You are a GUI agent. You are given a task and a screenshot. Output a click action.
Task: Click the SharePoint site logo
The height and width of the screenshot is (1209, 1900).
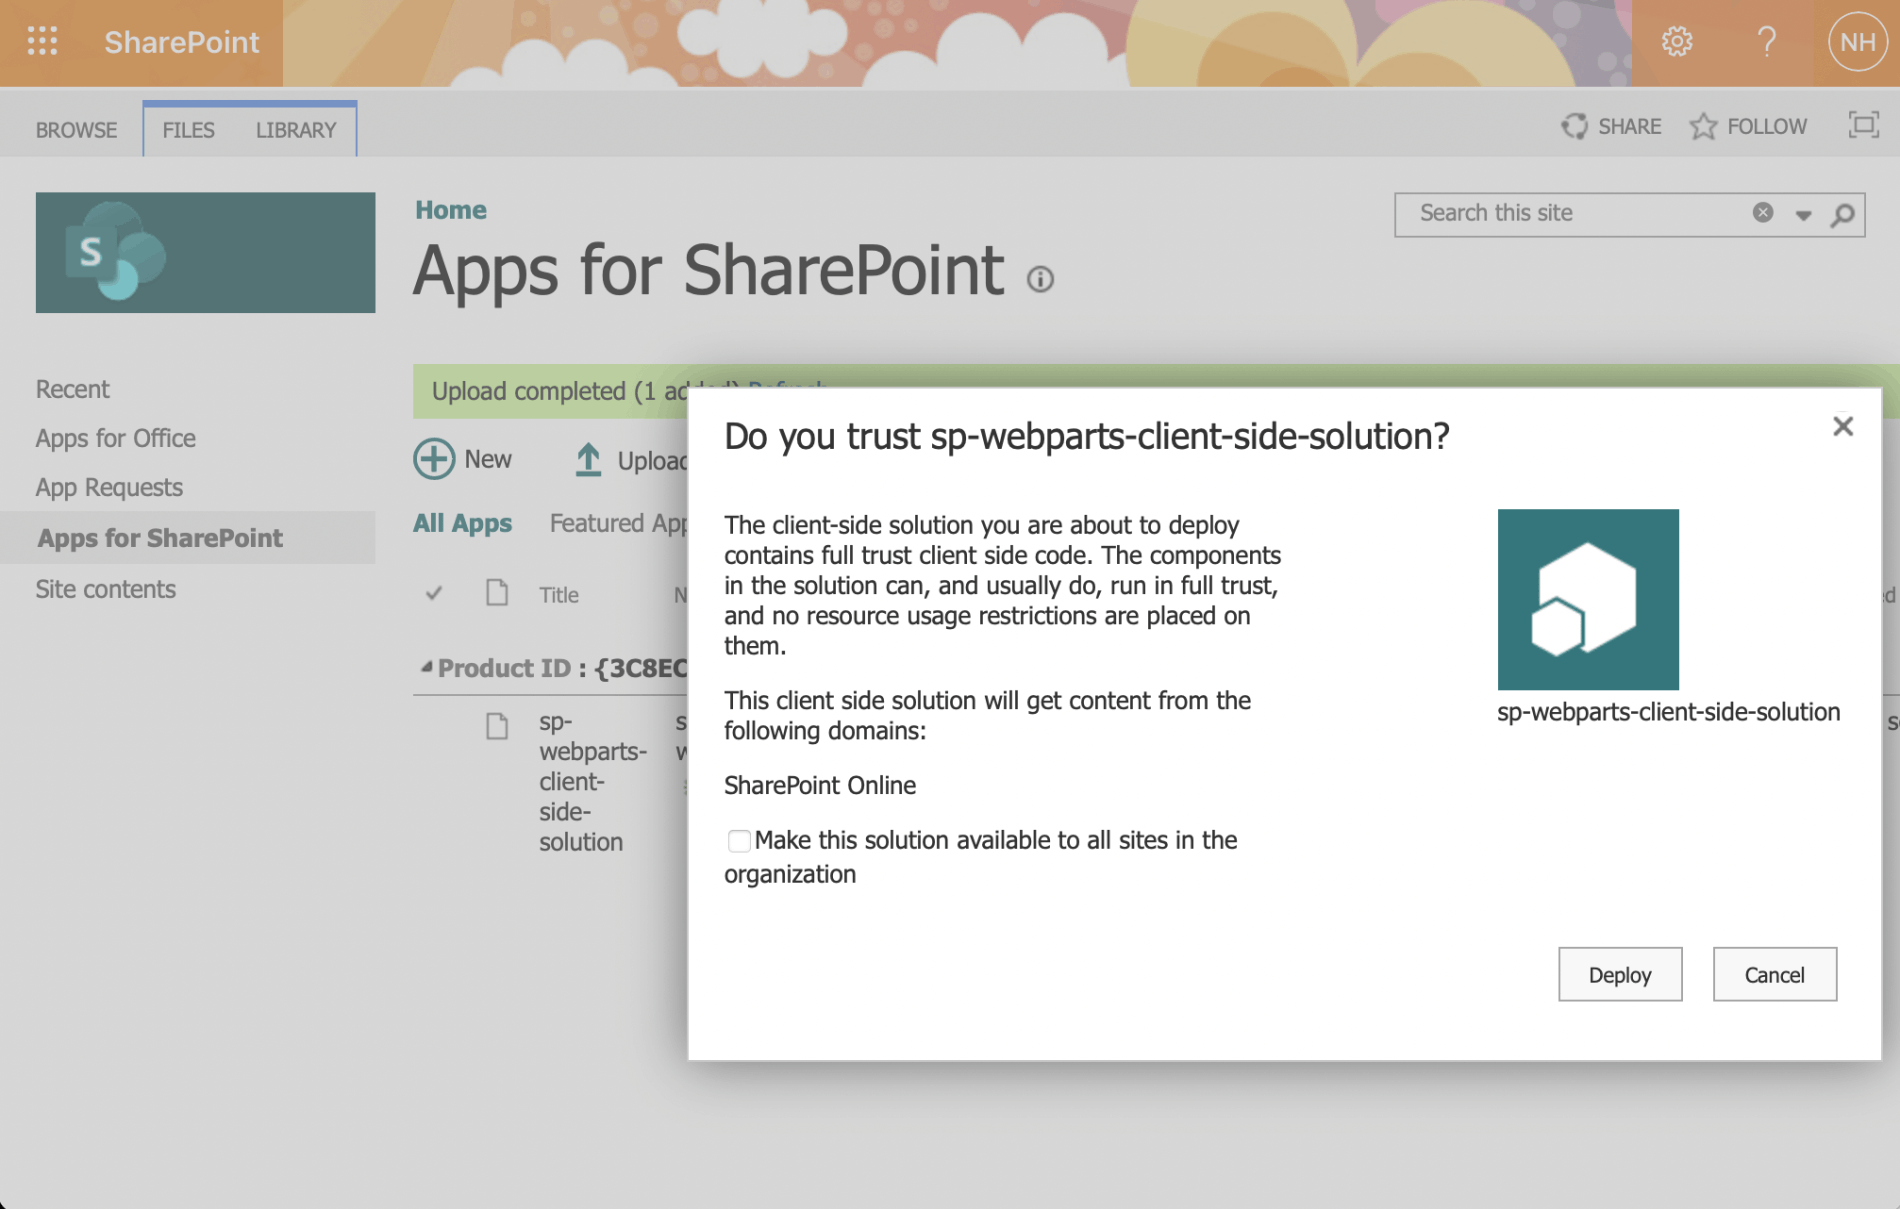(x=205, y=252)
